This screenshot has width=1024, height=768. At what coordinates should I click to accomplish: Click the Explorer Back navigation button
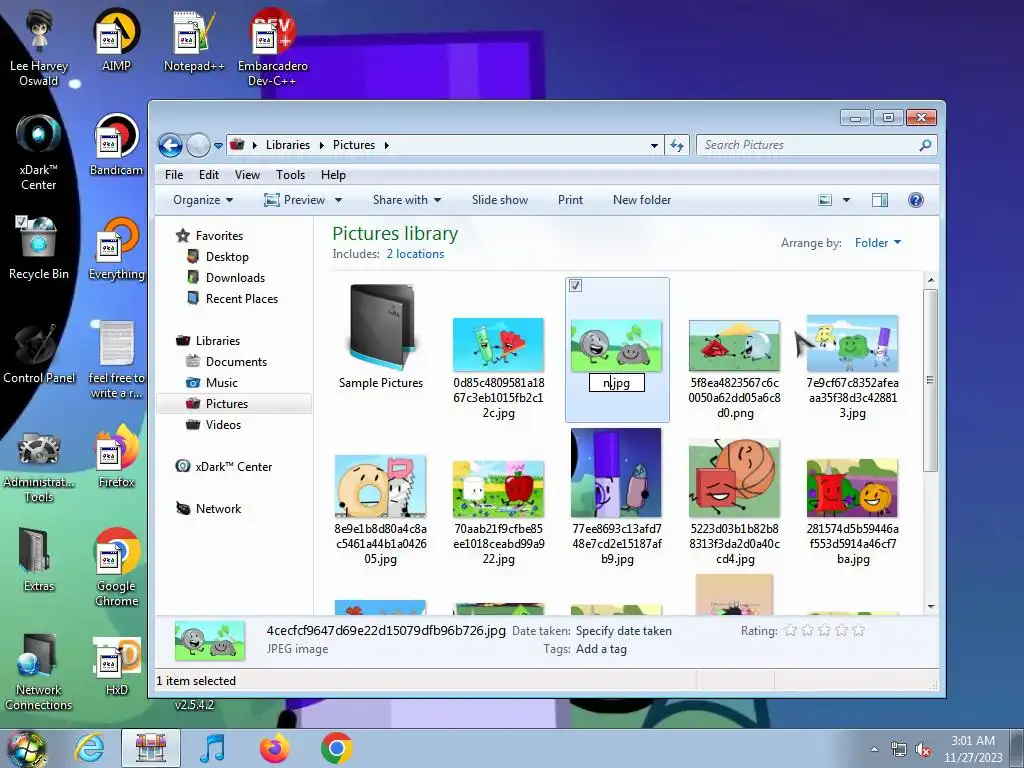coord(170,145)
